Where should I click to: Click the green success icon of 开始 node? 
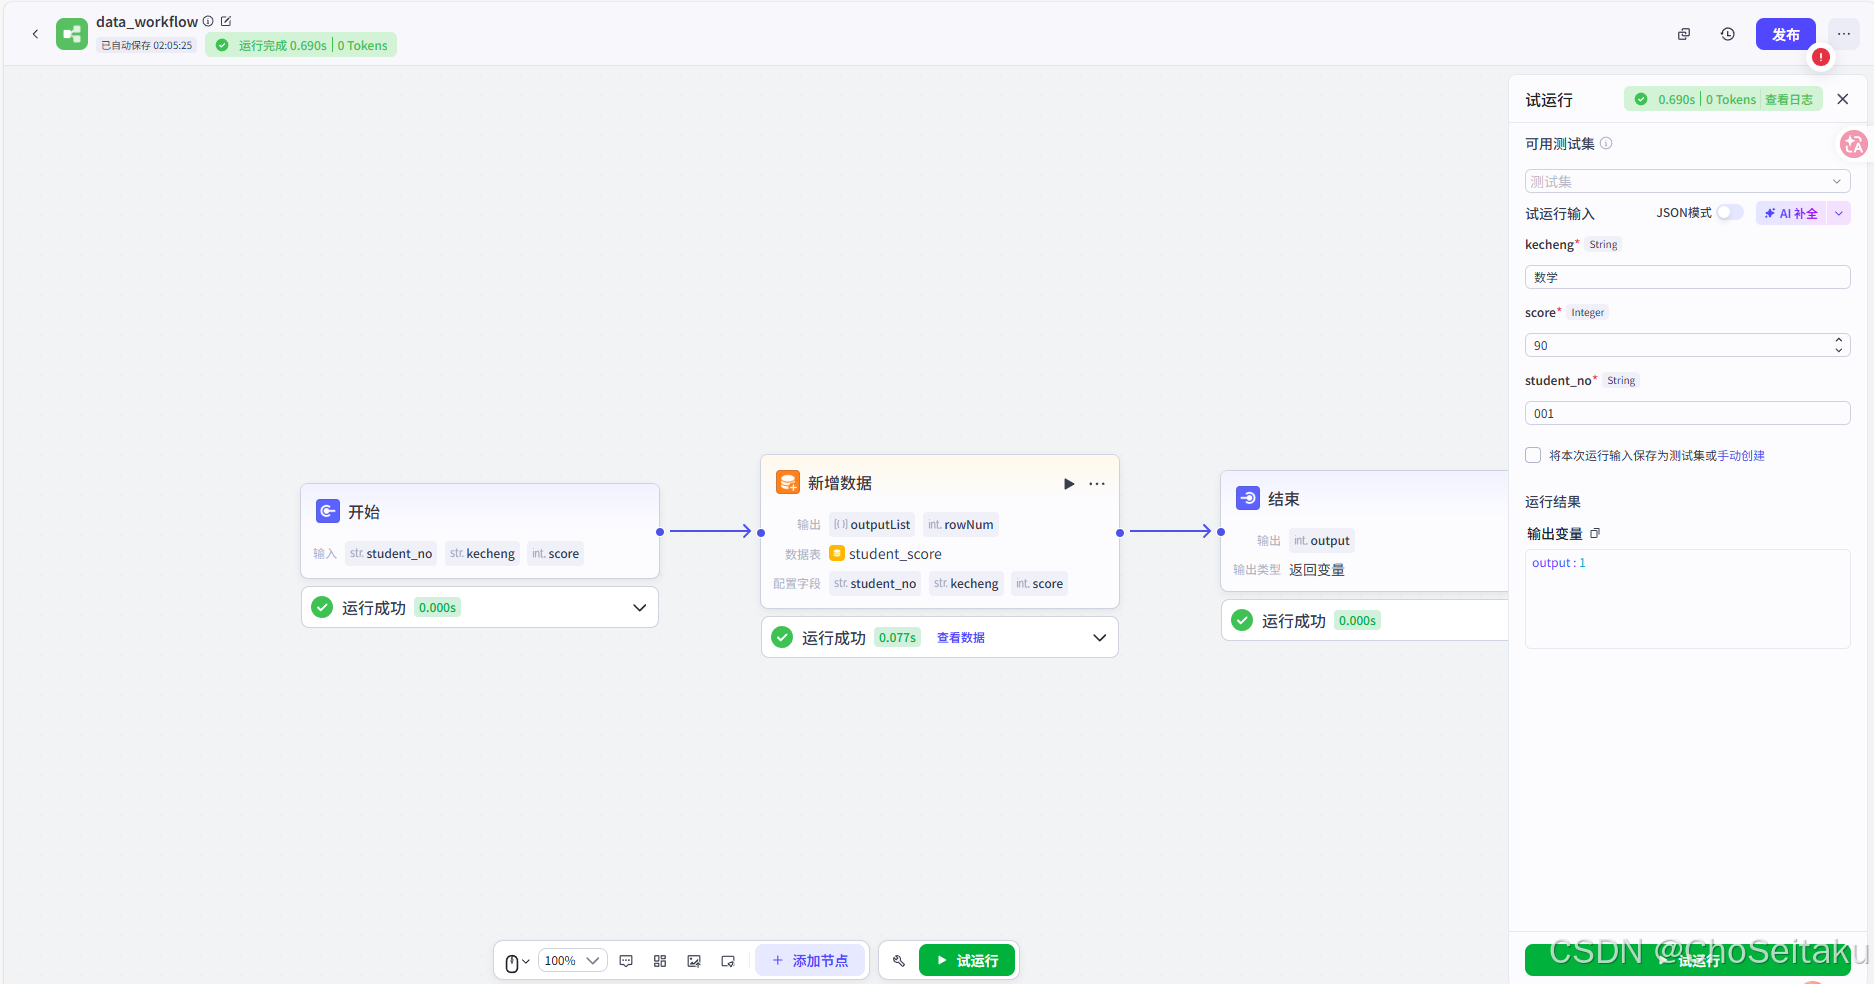coord(322,607)
